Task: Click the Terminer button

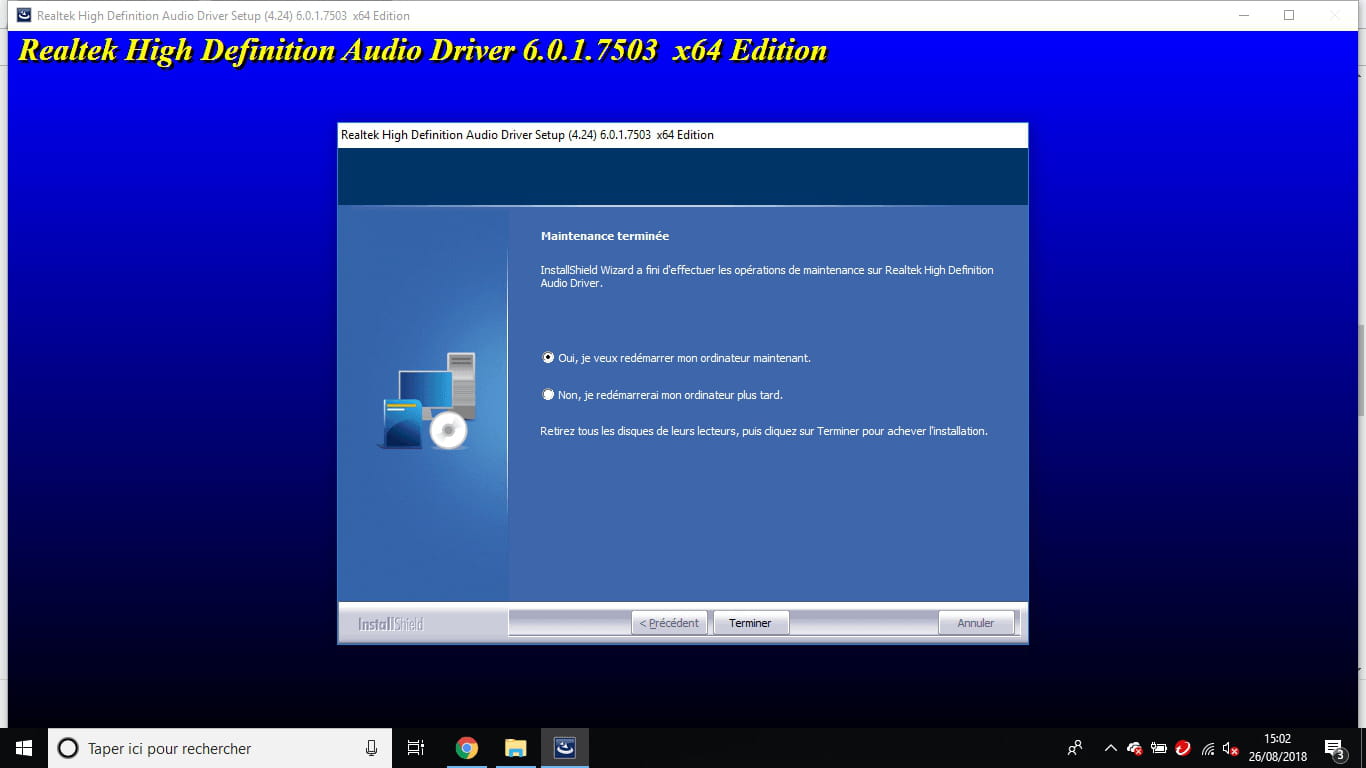Action: [750, 623]
